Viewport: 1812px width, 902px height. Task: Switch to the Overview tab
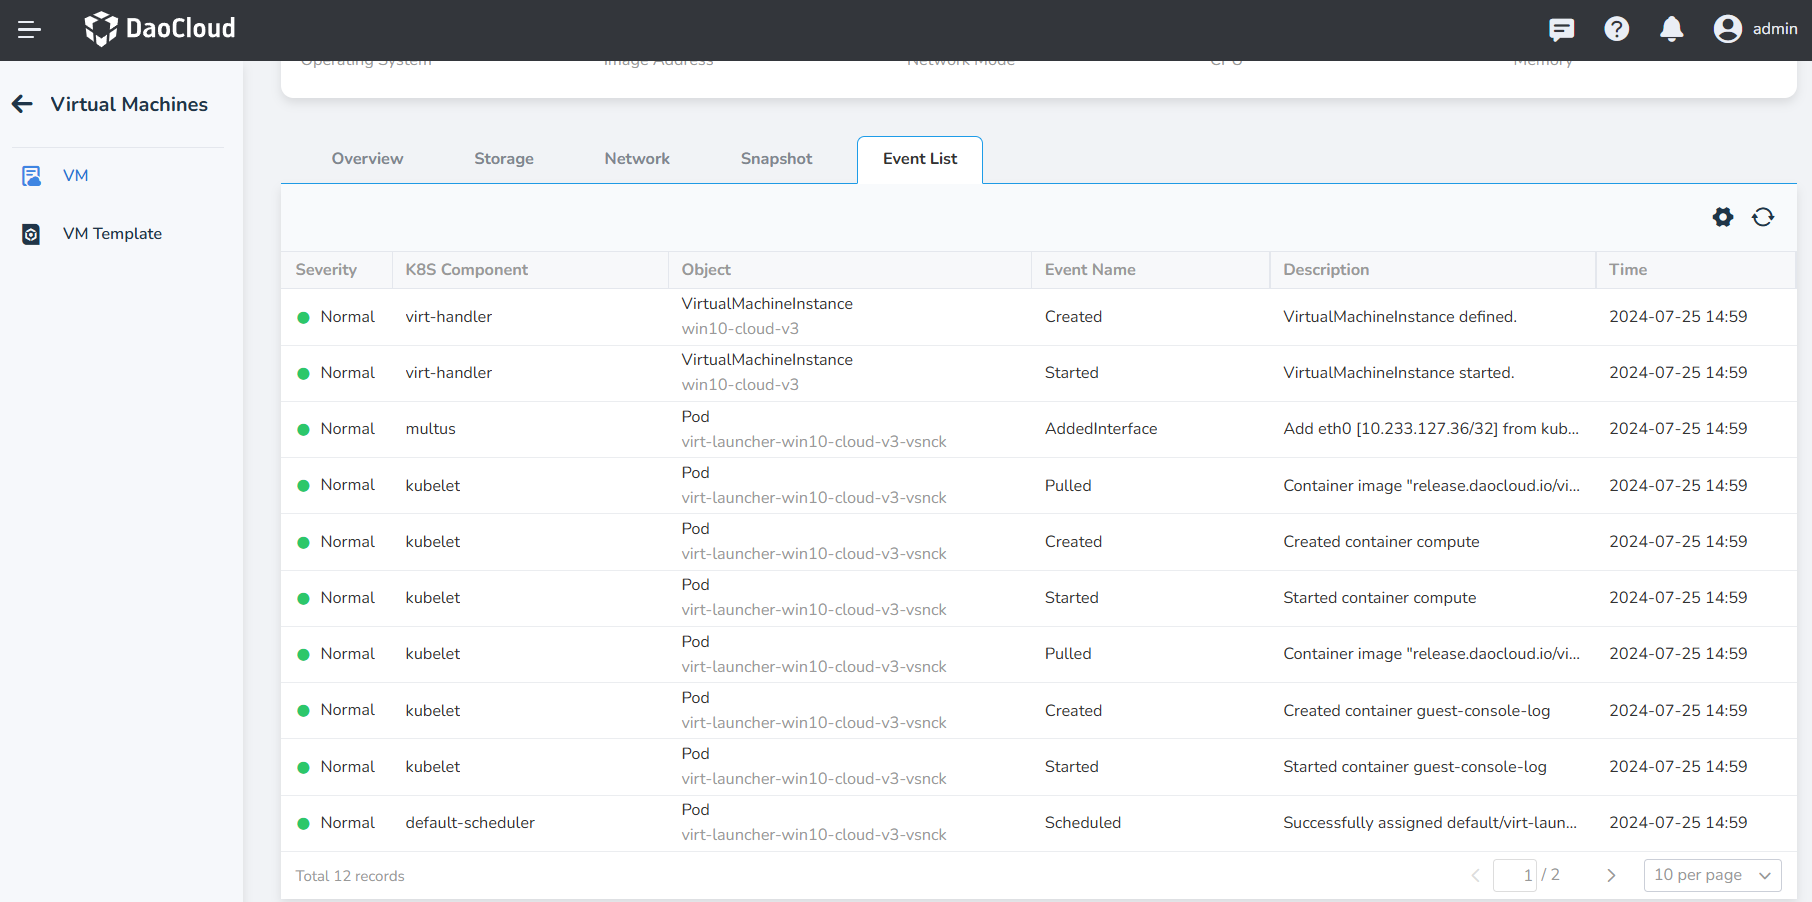(x=367, y=159)
